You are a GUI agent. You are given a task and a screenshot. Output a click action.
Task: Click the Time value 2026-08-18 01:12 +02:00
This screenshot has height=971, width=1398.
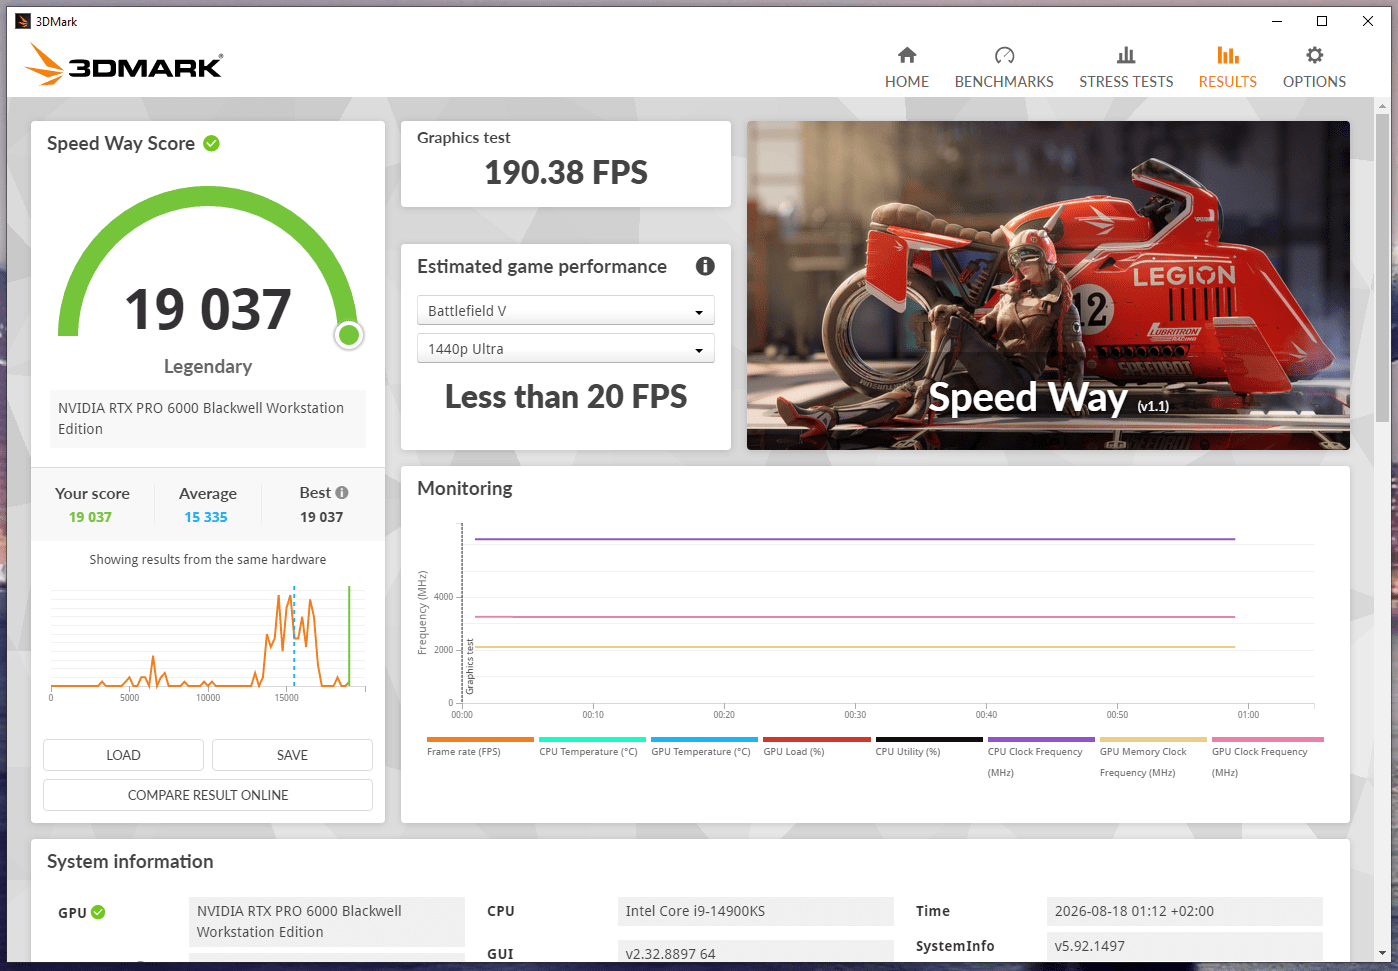click(1185, 911)
